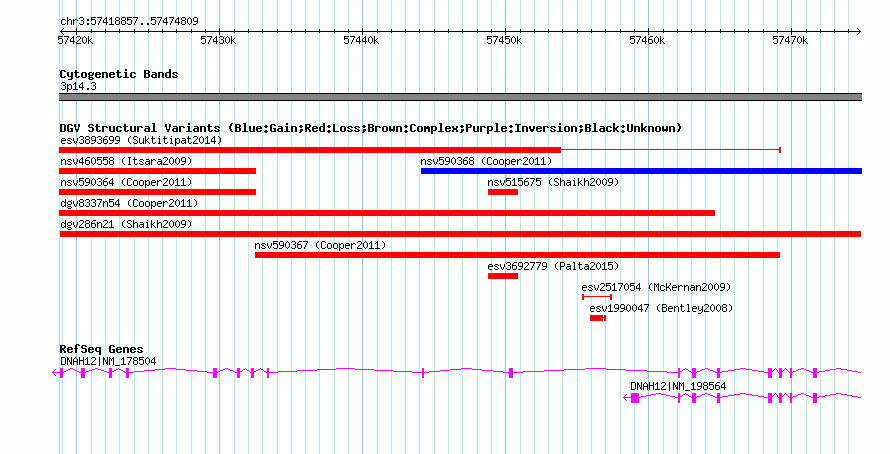Click the dgv286n21 full-width red bar
Image resolution: width=890 pixels, height=454 pixels.
click(x=460, y=234)
